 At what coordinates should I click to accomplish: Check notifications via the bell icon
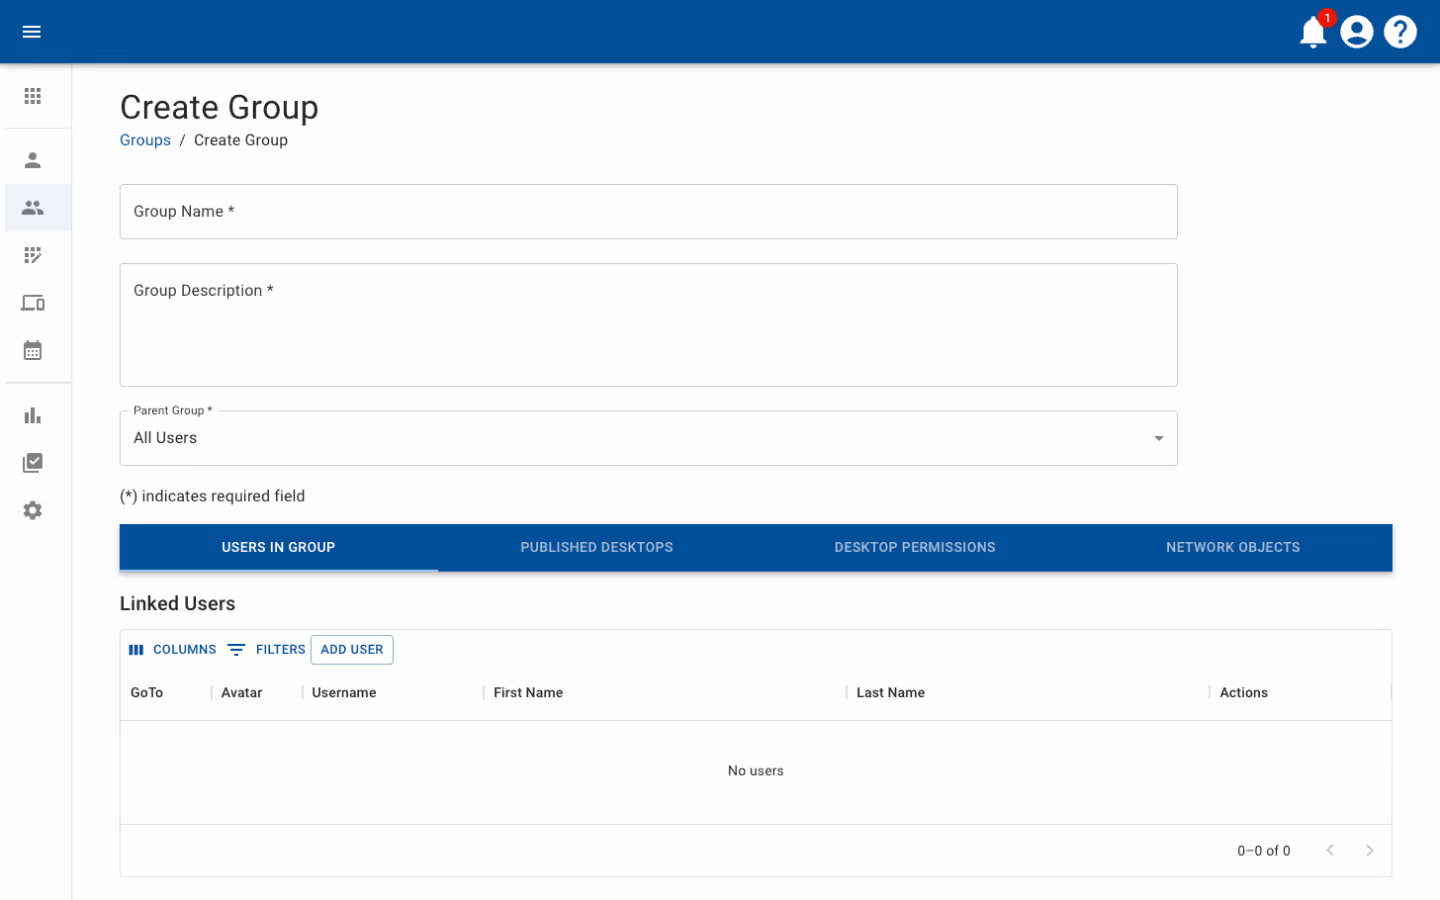1313,32
